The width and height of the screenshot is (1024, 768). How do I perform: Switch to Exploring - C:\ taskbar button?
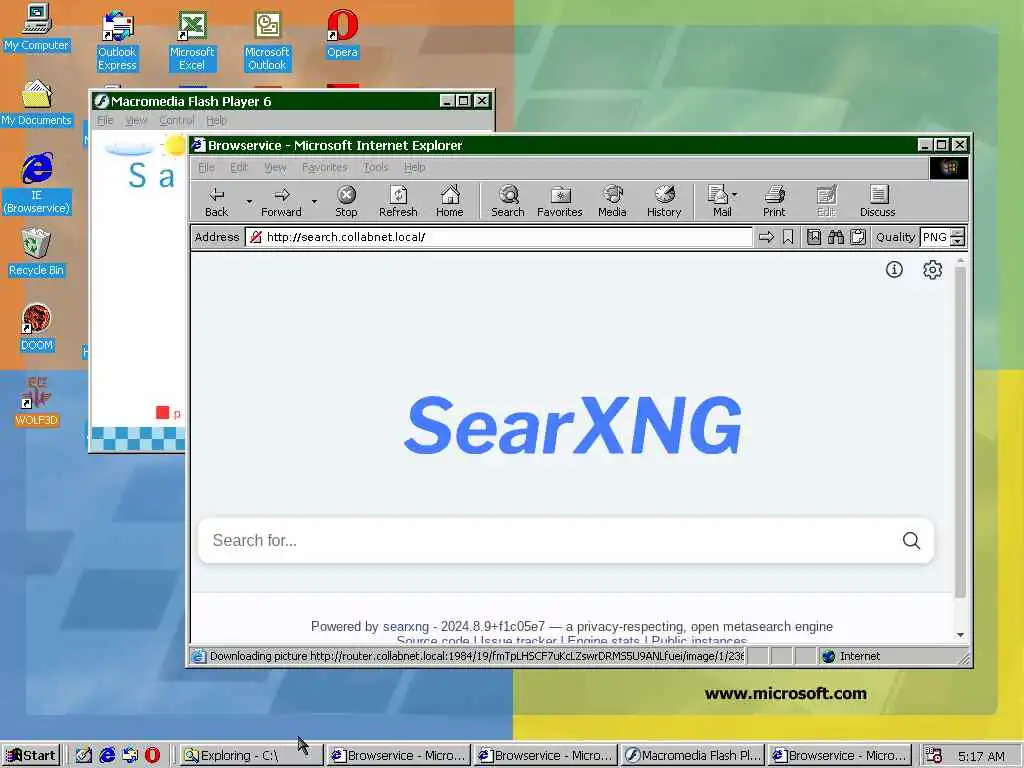(251, 756)
